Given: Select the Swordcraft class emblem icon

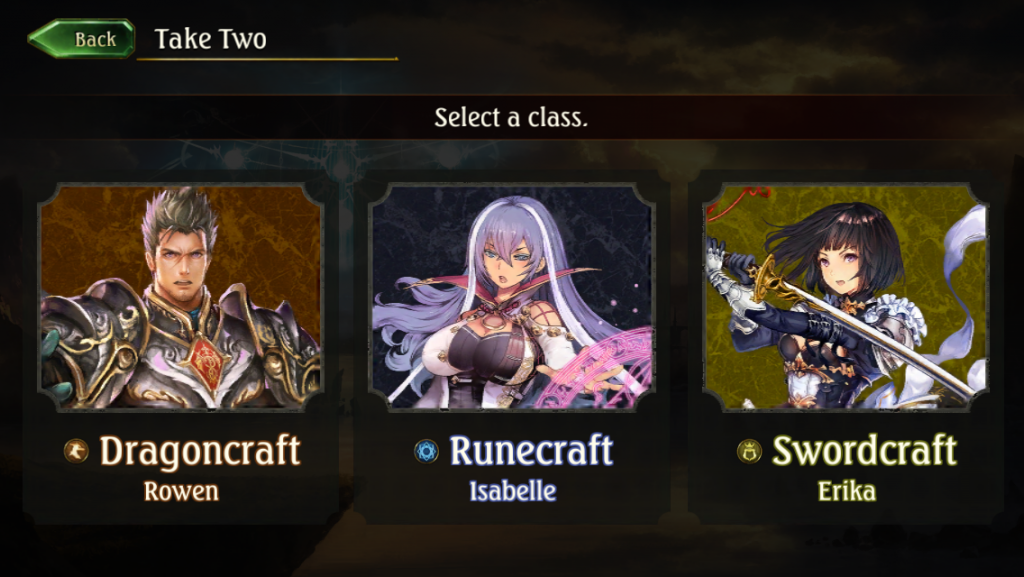Looking at the screenshot, I should (x=749, y=451).
